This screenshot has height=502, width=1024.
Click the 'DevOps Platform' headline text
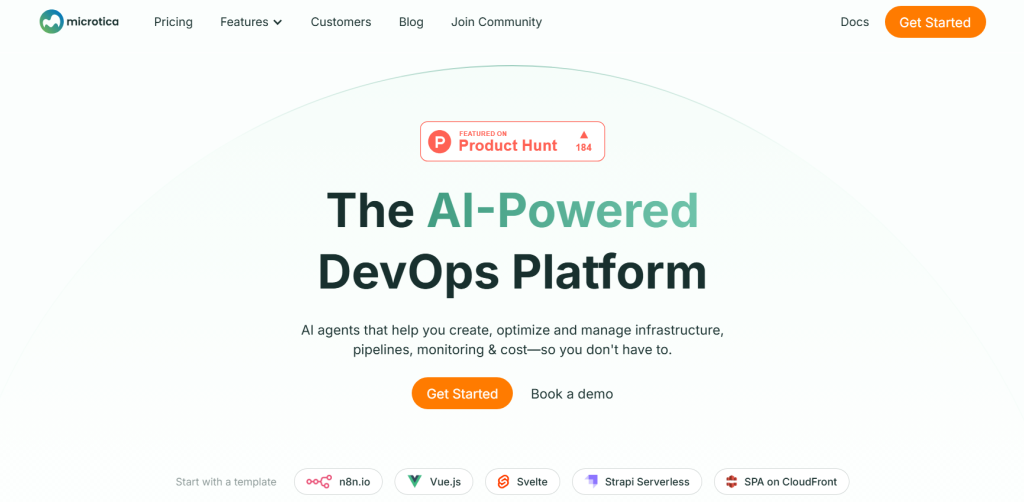[x=512, y=271]
